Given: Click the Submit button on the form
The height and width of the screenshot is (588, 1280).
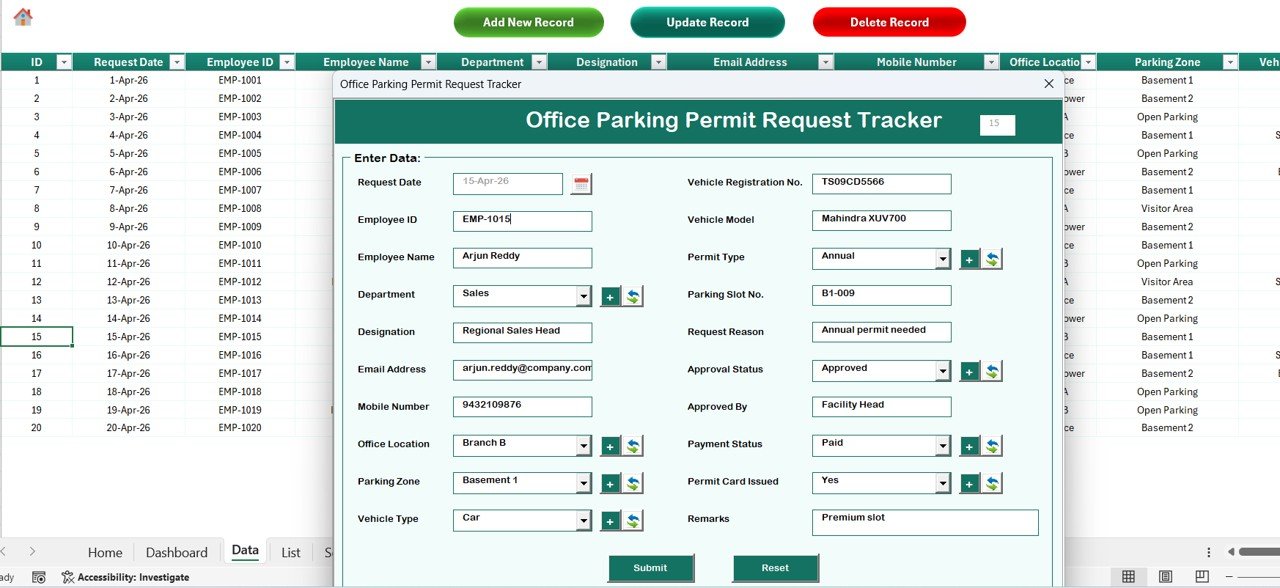Looking at the screenshot, I should point(651,567).
